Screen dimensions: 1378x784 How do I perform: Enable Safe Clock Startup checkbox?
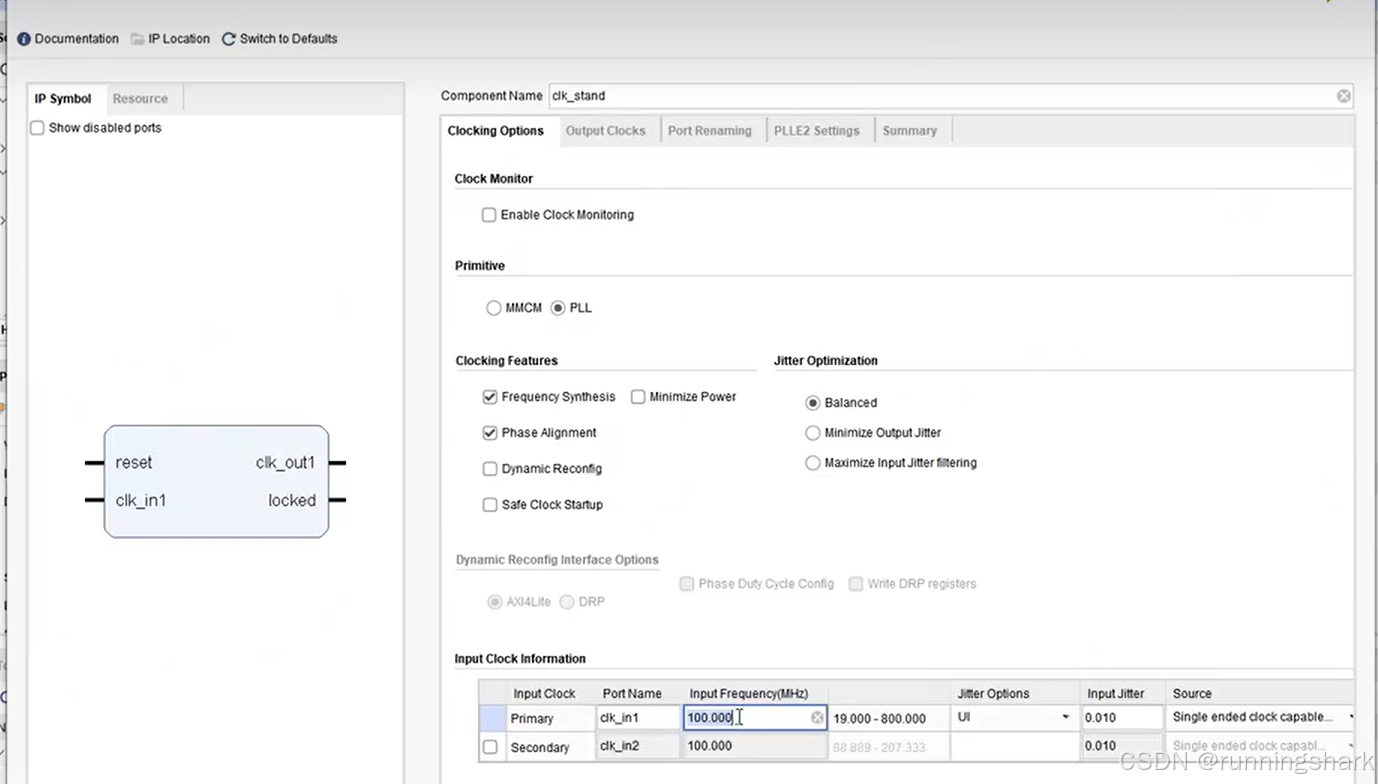(490, 505)
